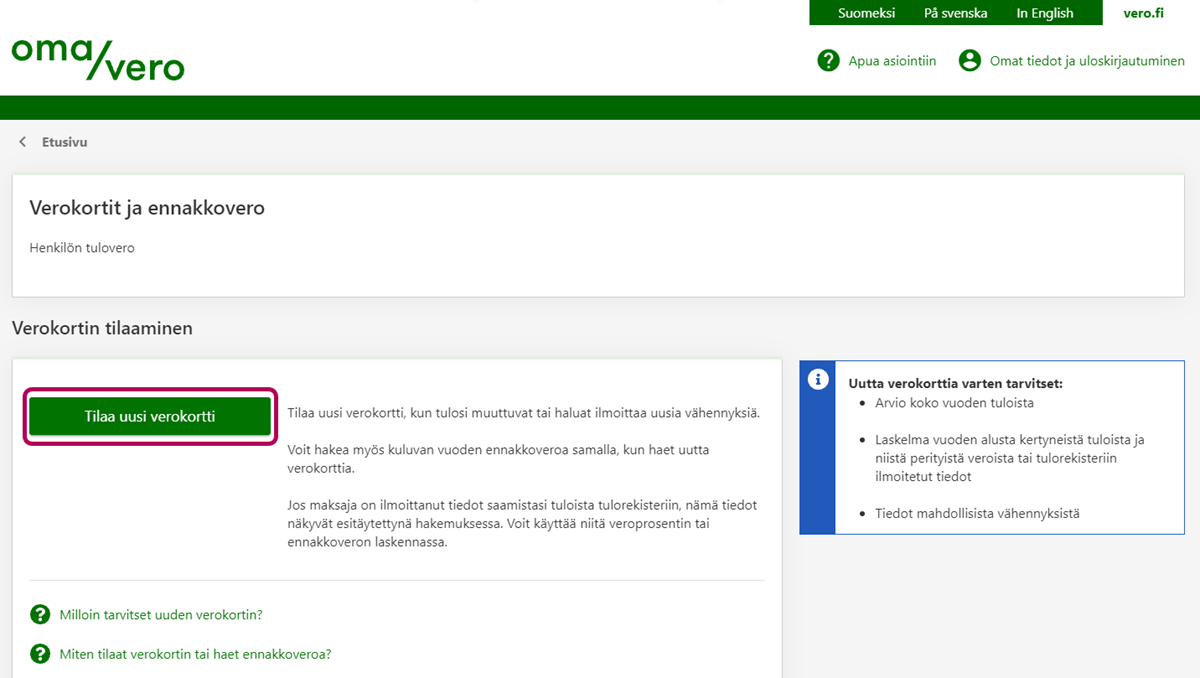Click the OmaVero logo

point(98,59)
